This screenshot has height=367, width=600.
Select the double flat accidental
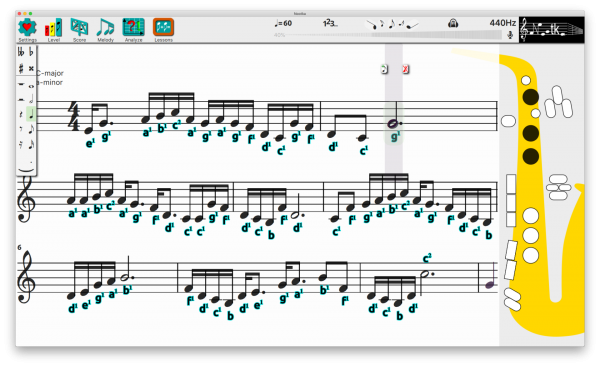pyautogui.click(x=21, y=52)
